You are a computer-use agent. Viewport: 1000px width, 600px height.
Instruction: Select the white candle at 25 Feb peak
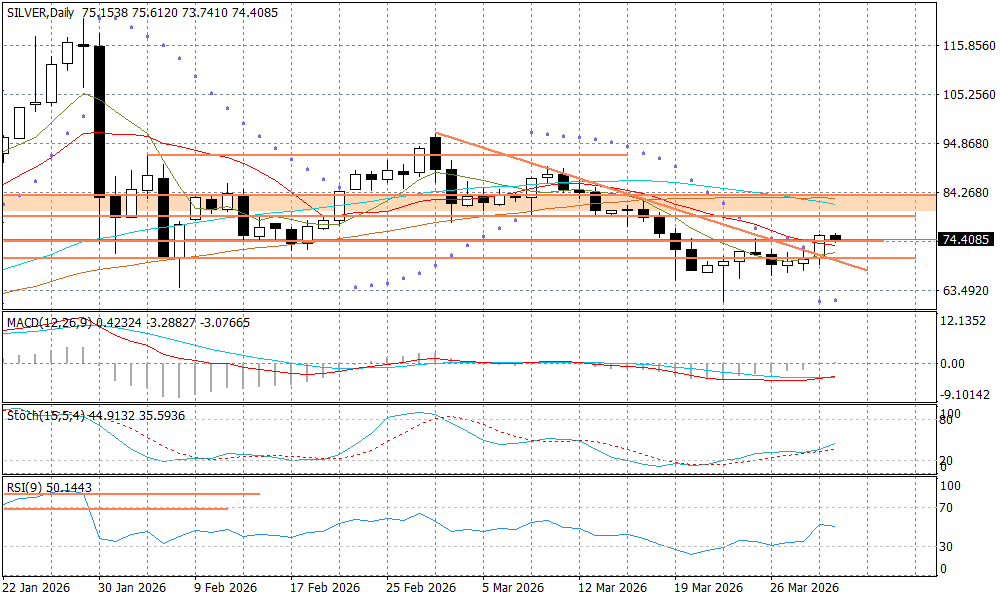coord(420,160)
